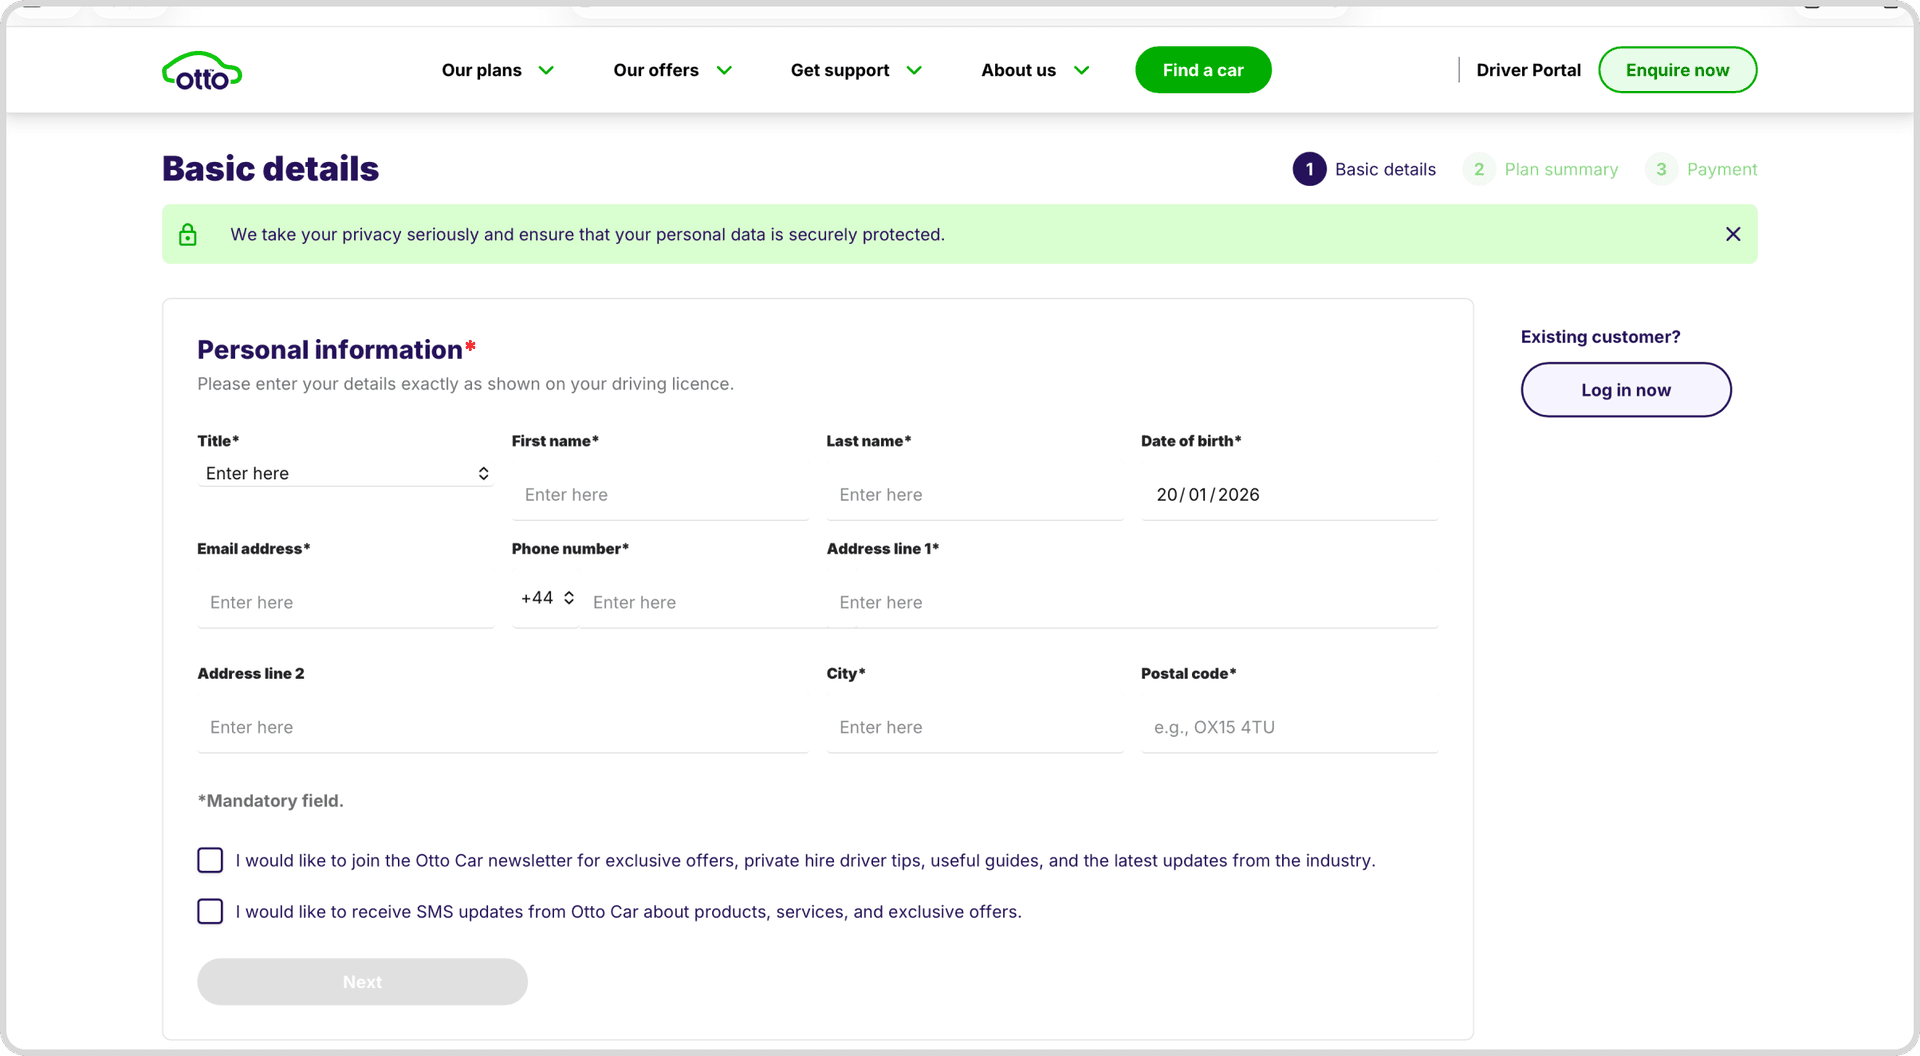1920x1056 pixels.
Task: Open the About us menu
Action: point(1034,70)
